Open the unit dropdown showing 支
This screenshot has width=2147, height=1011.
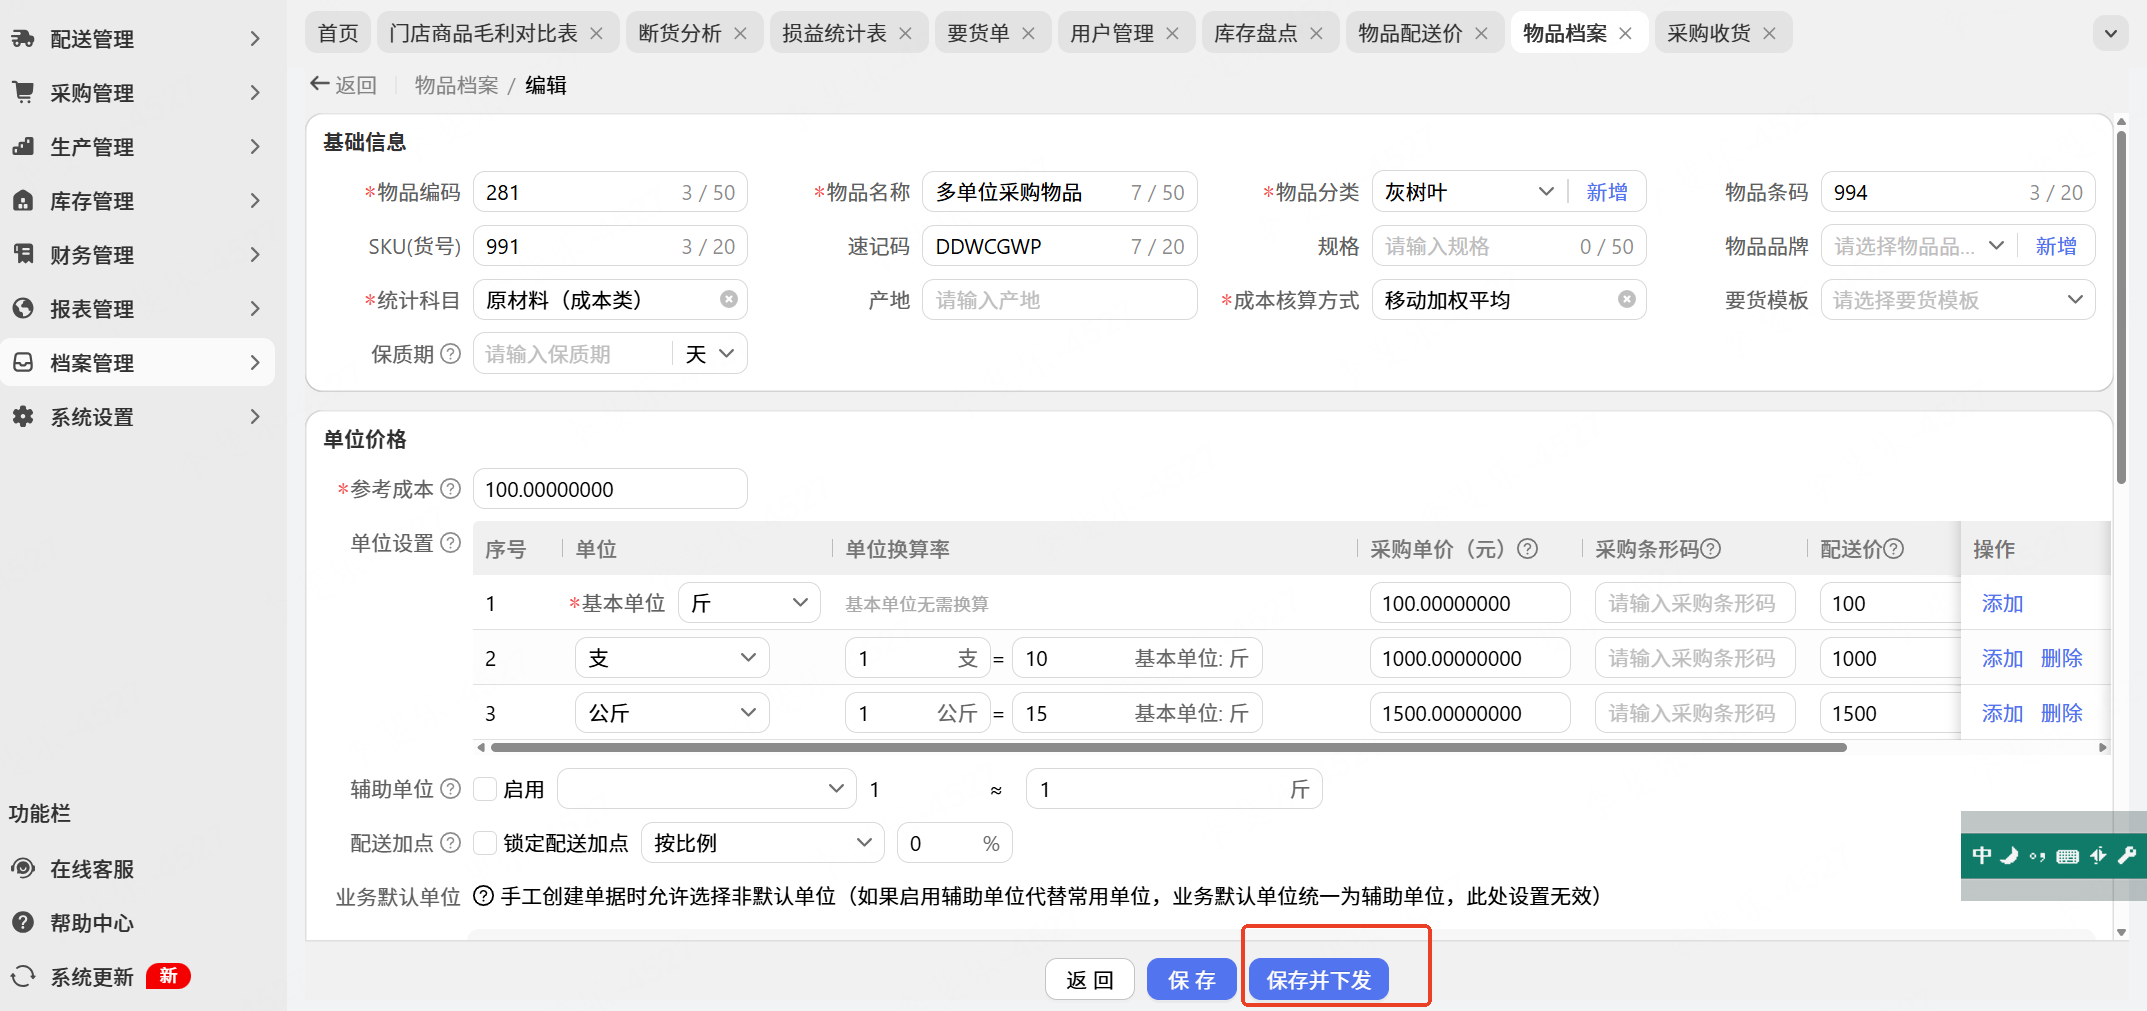pyautogui.click(x=672, y=658)
